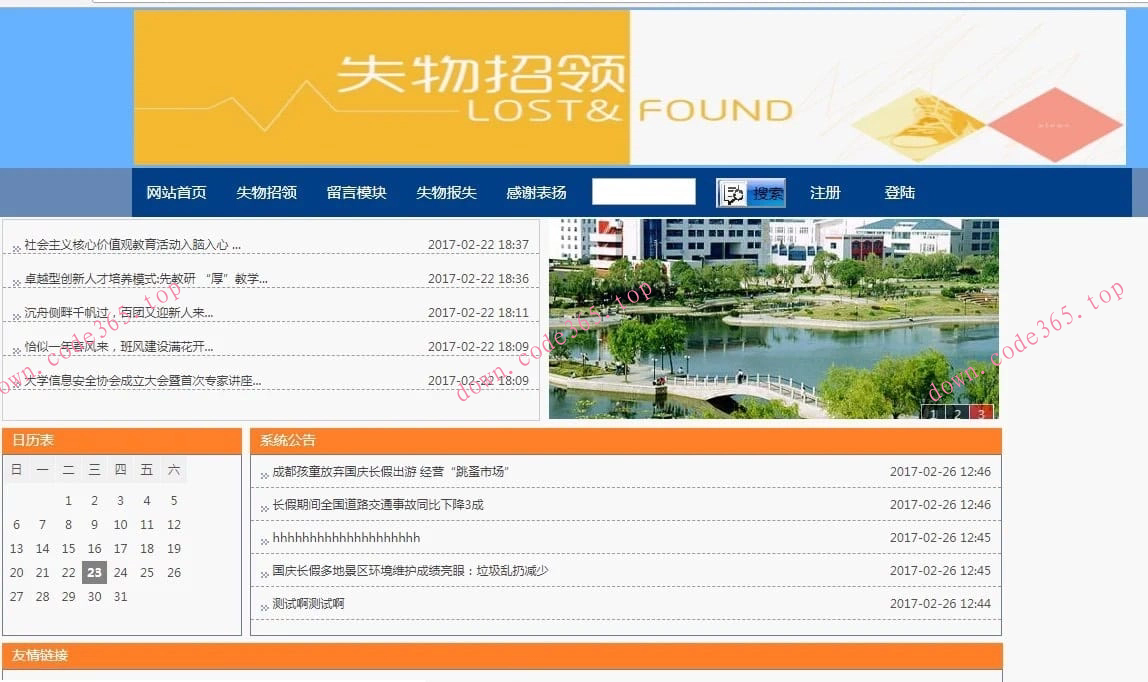The height and width of the screenshot is (682, 1148).
Task: Open the 留言模块 menu item
Action: 355,191
